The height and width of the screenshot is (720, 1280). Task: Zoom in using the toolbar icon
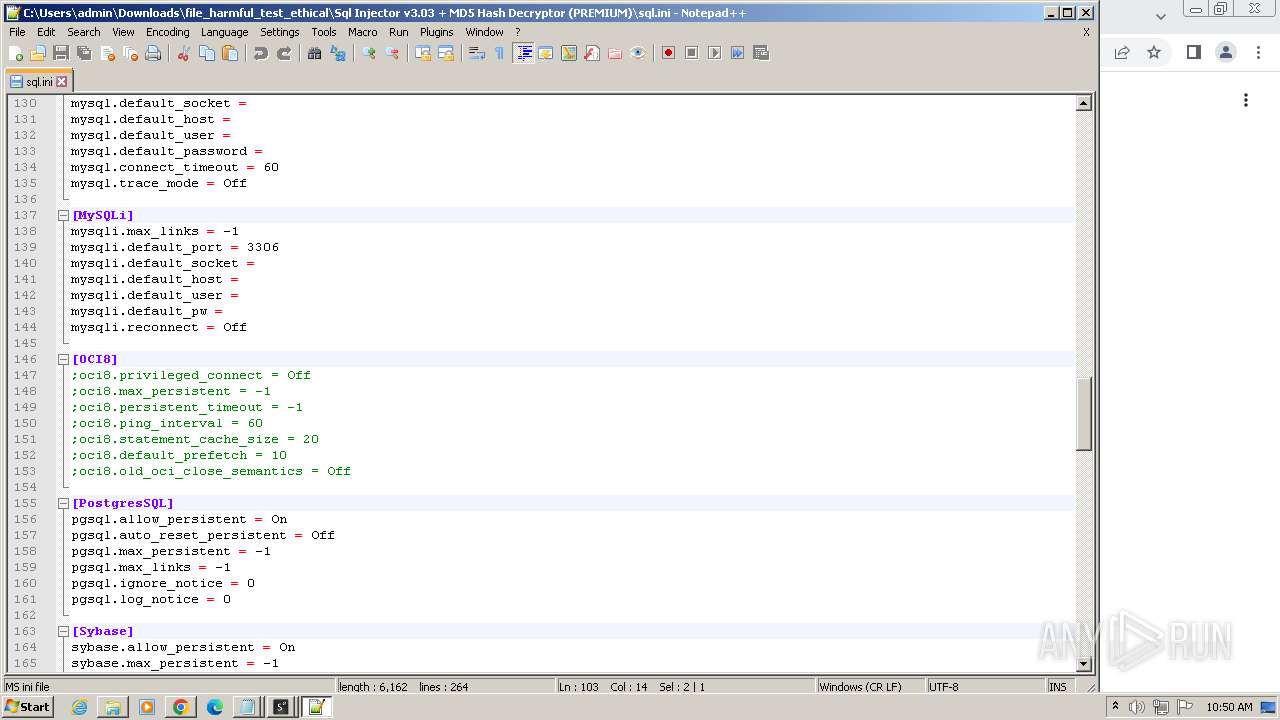[369, 53]
